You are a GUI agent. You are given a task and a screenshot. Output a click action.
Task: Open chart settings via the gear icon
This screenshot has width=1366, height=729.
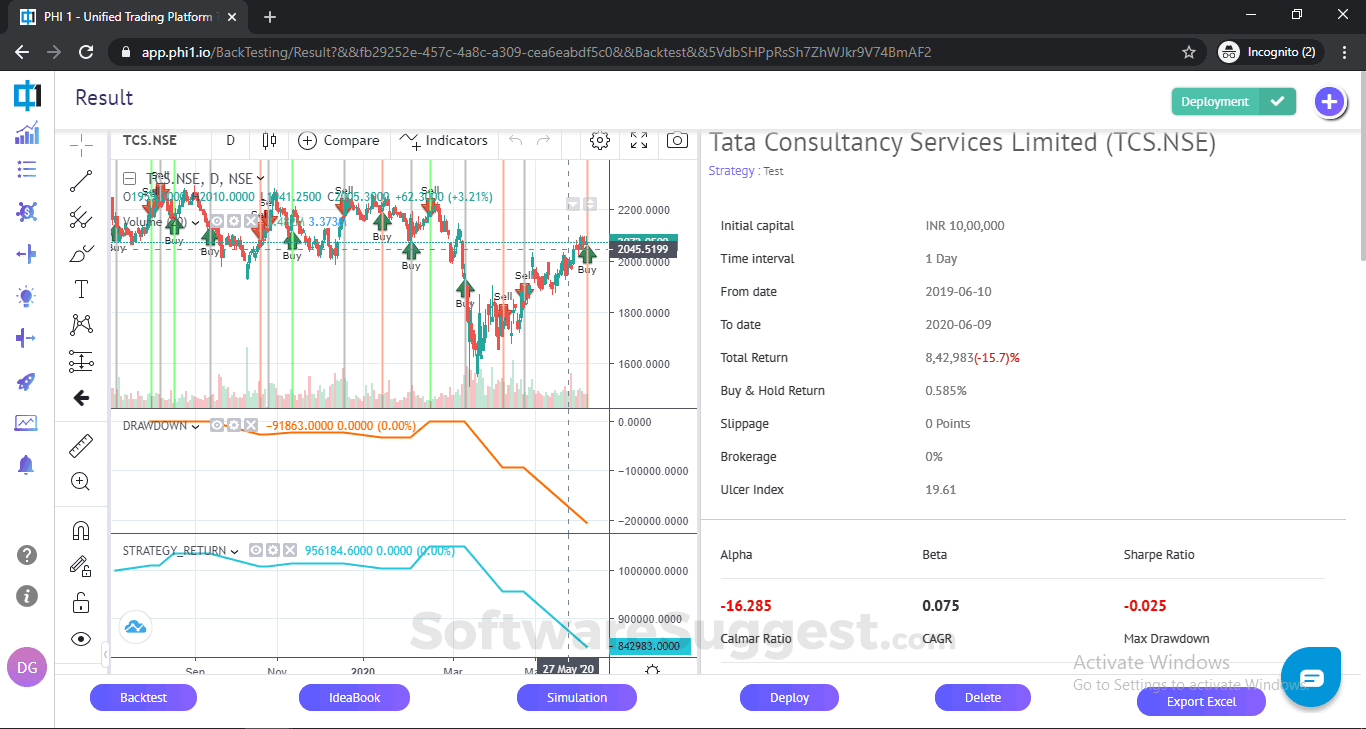599,141
